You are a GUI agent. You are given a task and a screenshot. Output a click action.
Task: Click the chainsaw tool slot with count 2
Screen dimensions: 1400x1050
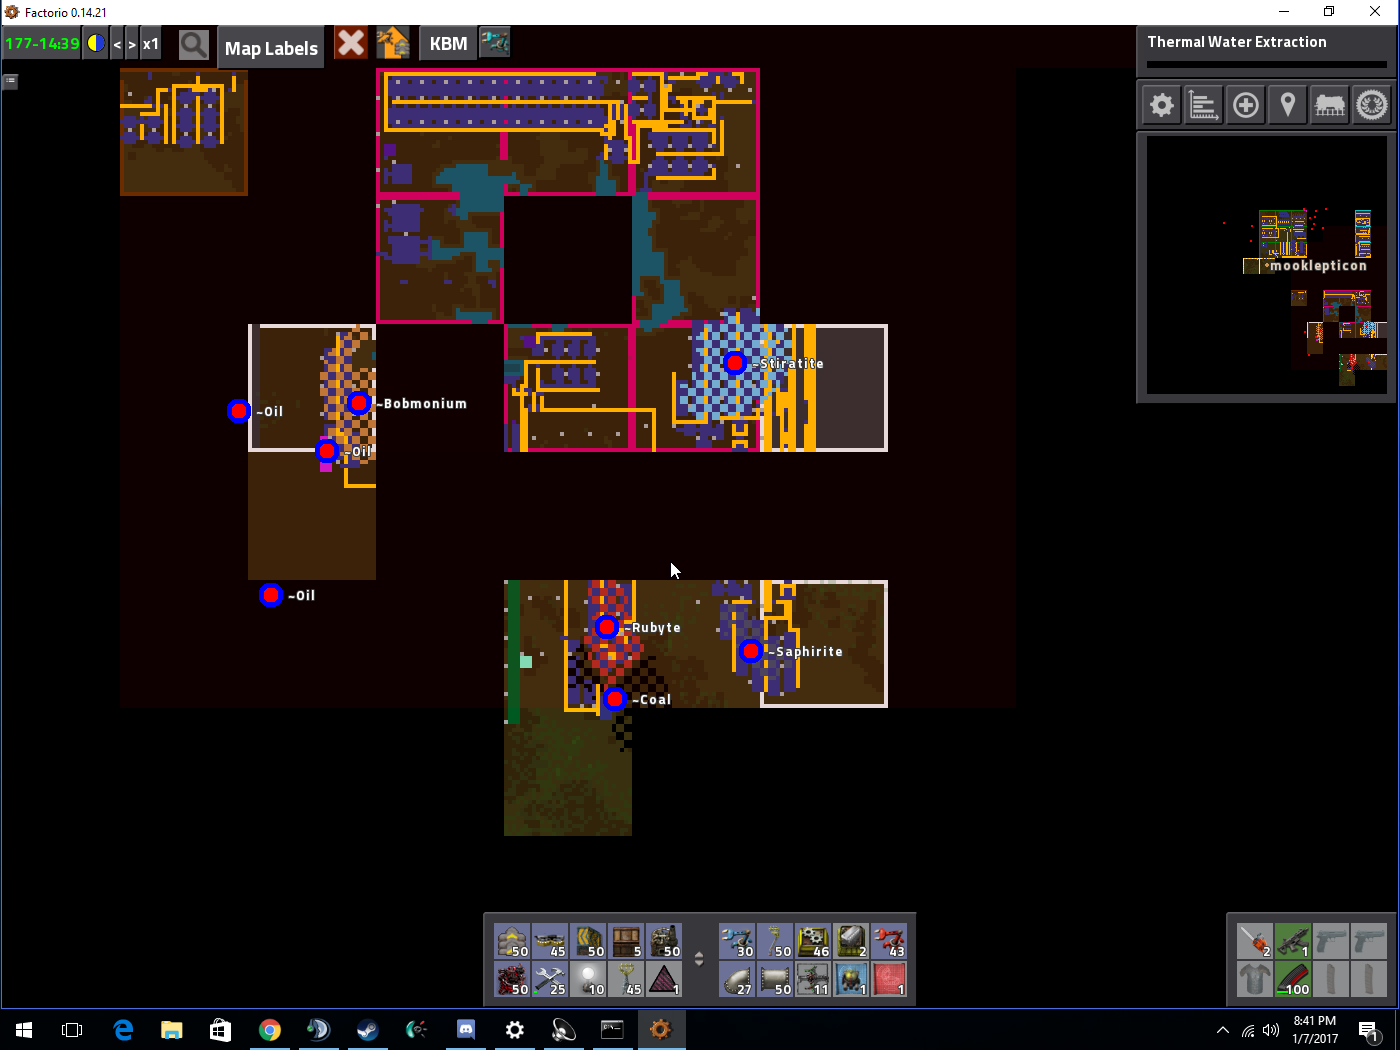[x=1255, y=941]
